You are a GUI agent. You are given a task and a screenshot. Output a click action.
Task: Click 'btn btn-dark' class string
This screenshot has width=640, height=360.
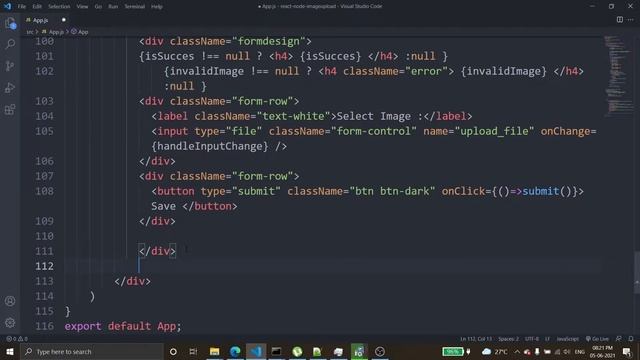tap(392, 191)
